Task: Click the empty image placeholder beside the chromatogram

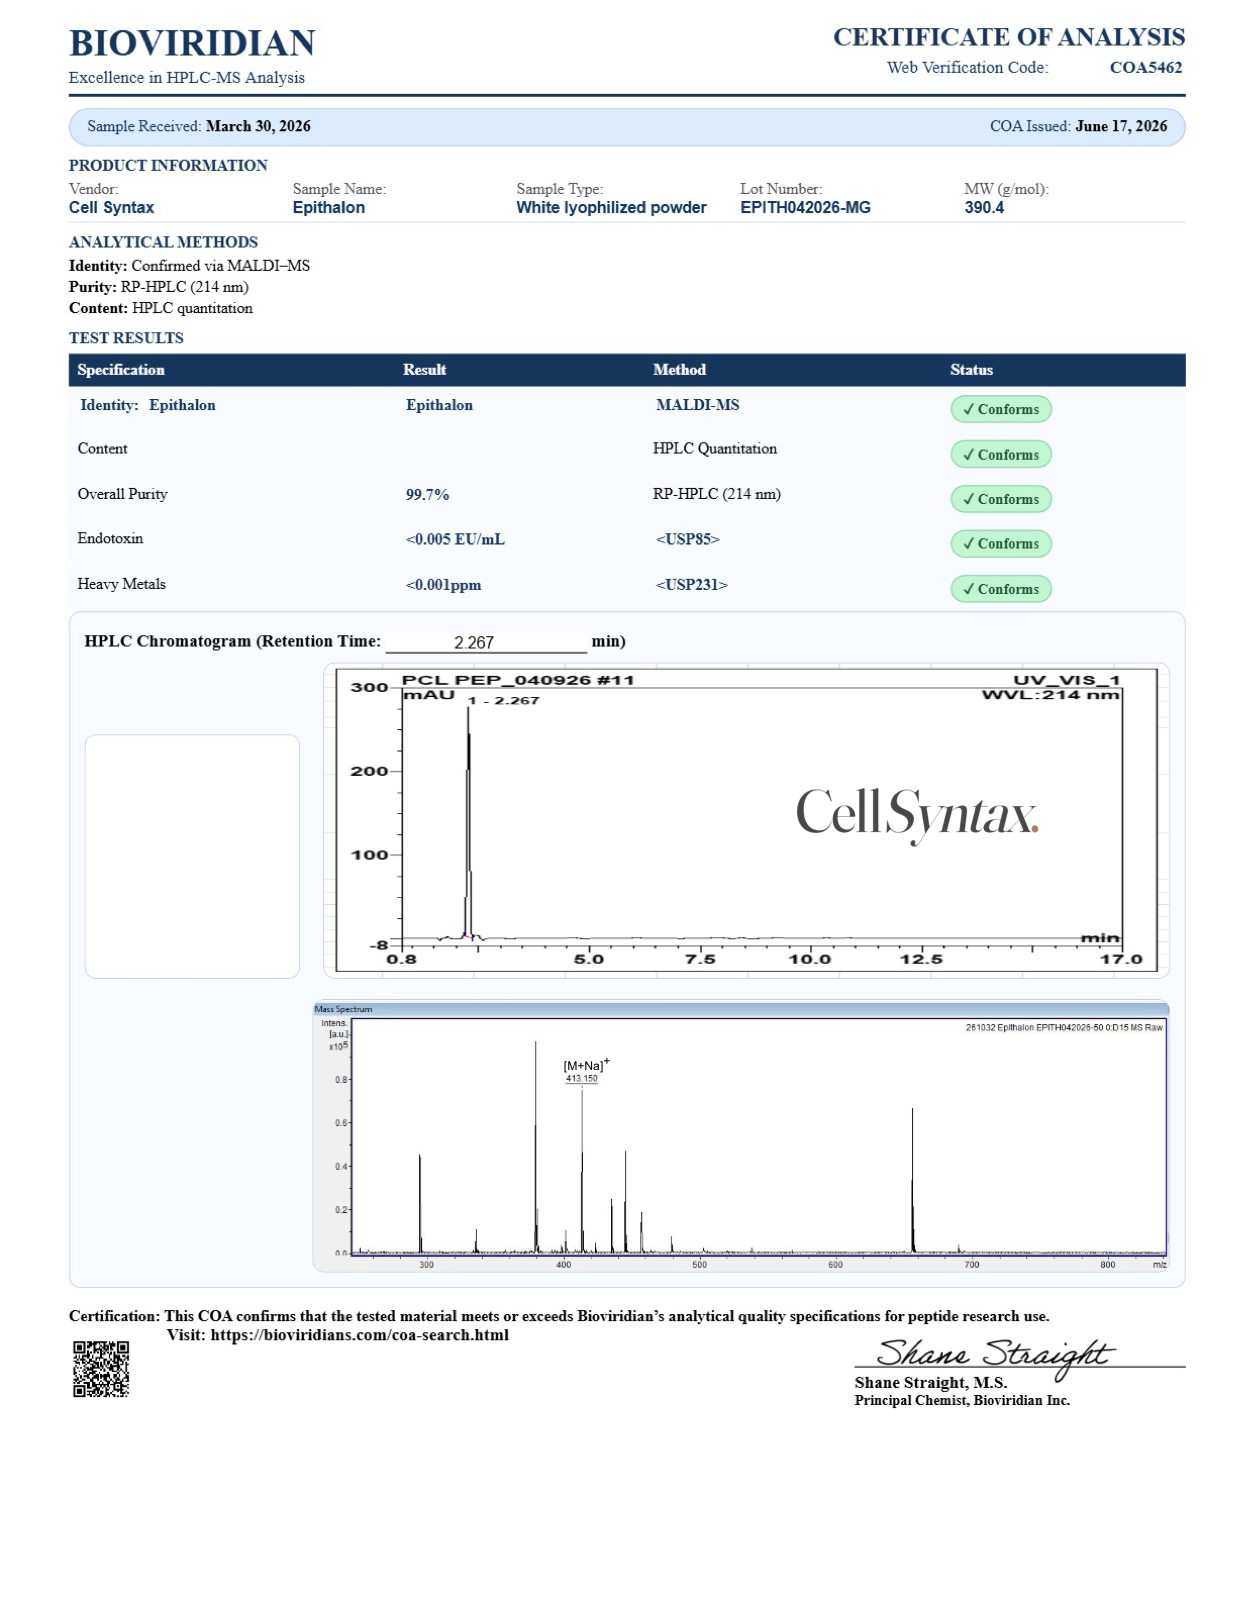Action: (x=192, y=856)
